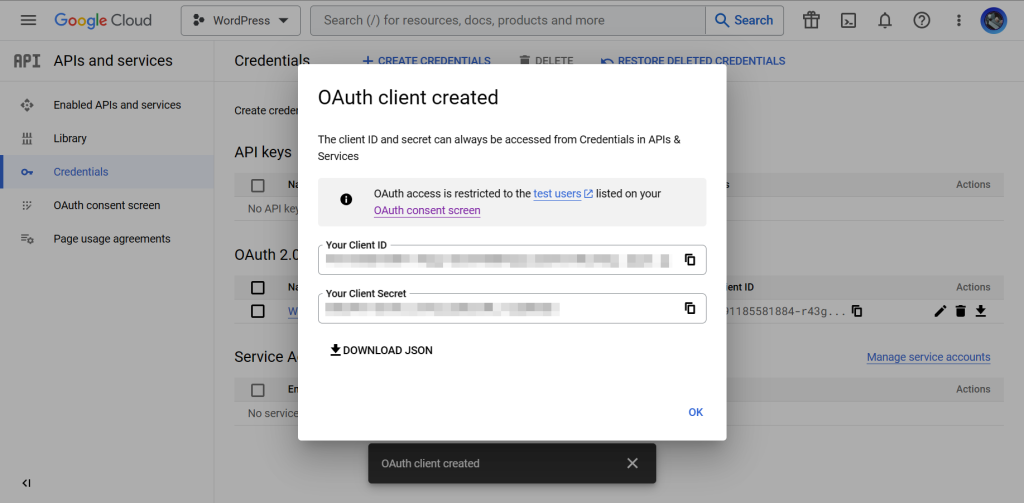Copy the Client ID to clipboard
This screenshot has width=1024, height=503.
[689, 260]
